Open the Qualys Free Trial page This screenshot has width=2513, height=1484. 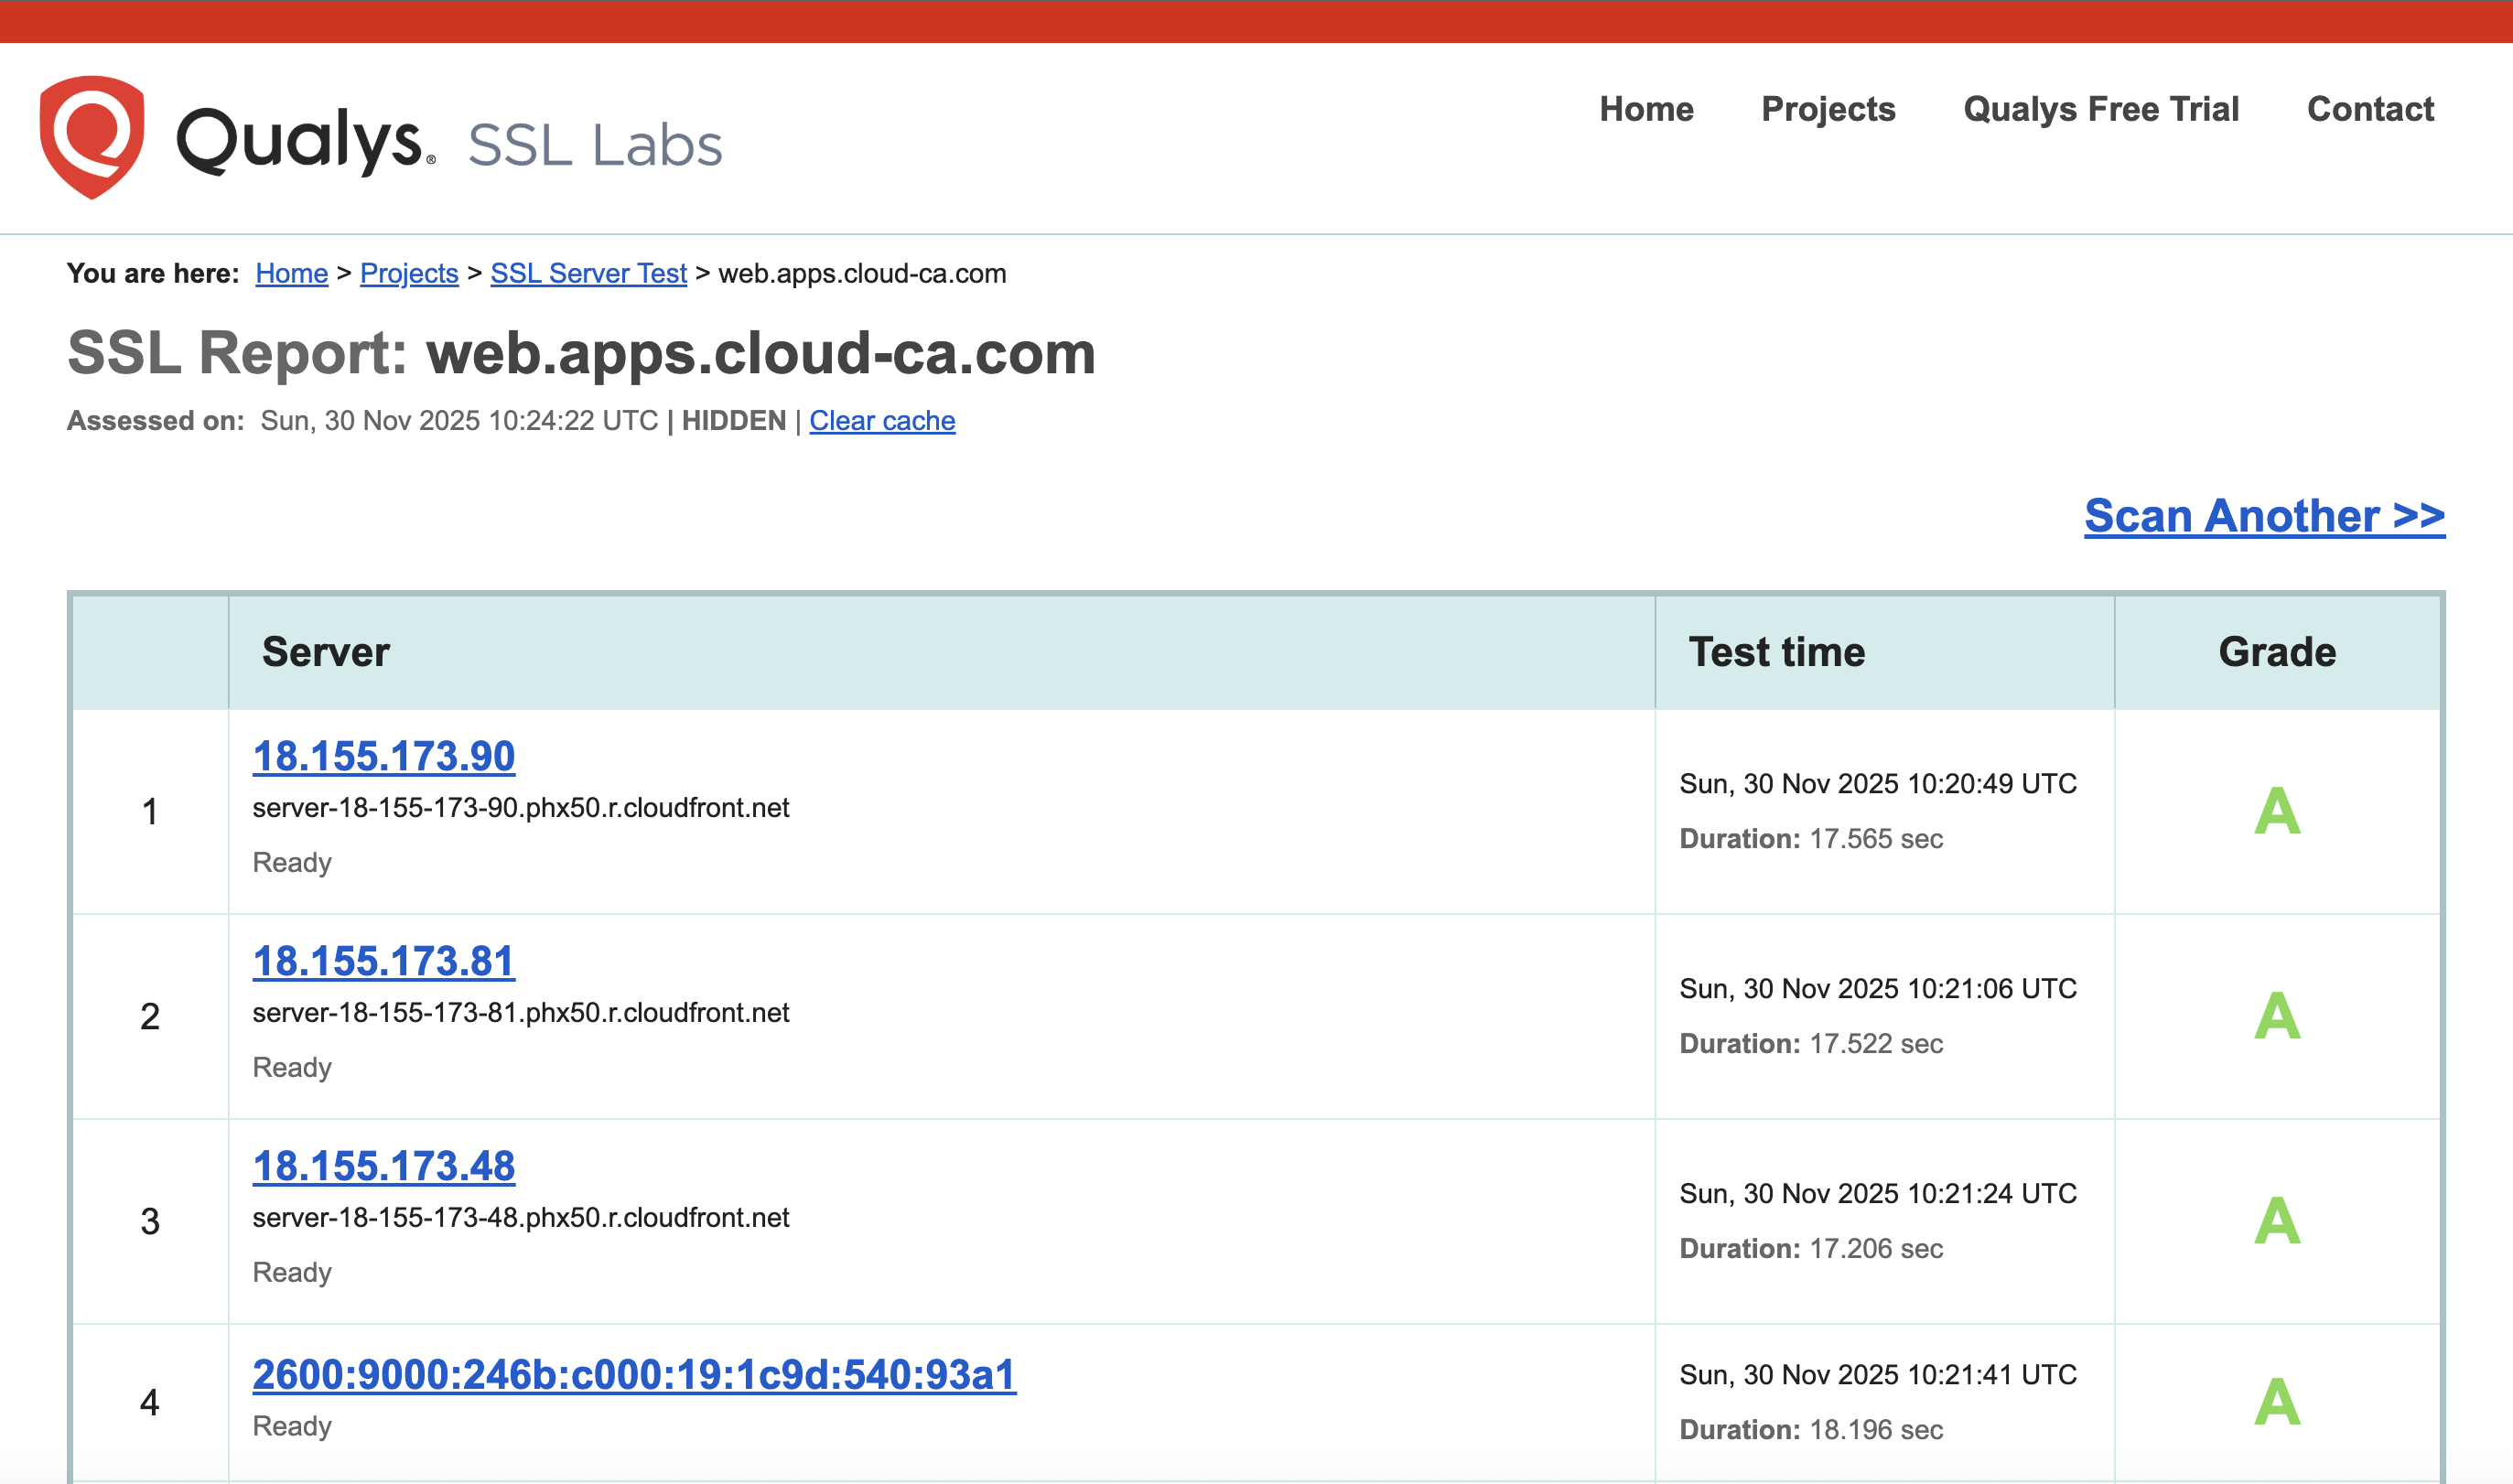click(x=2100, y=110)
